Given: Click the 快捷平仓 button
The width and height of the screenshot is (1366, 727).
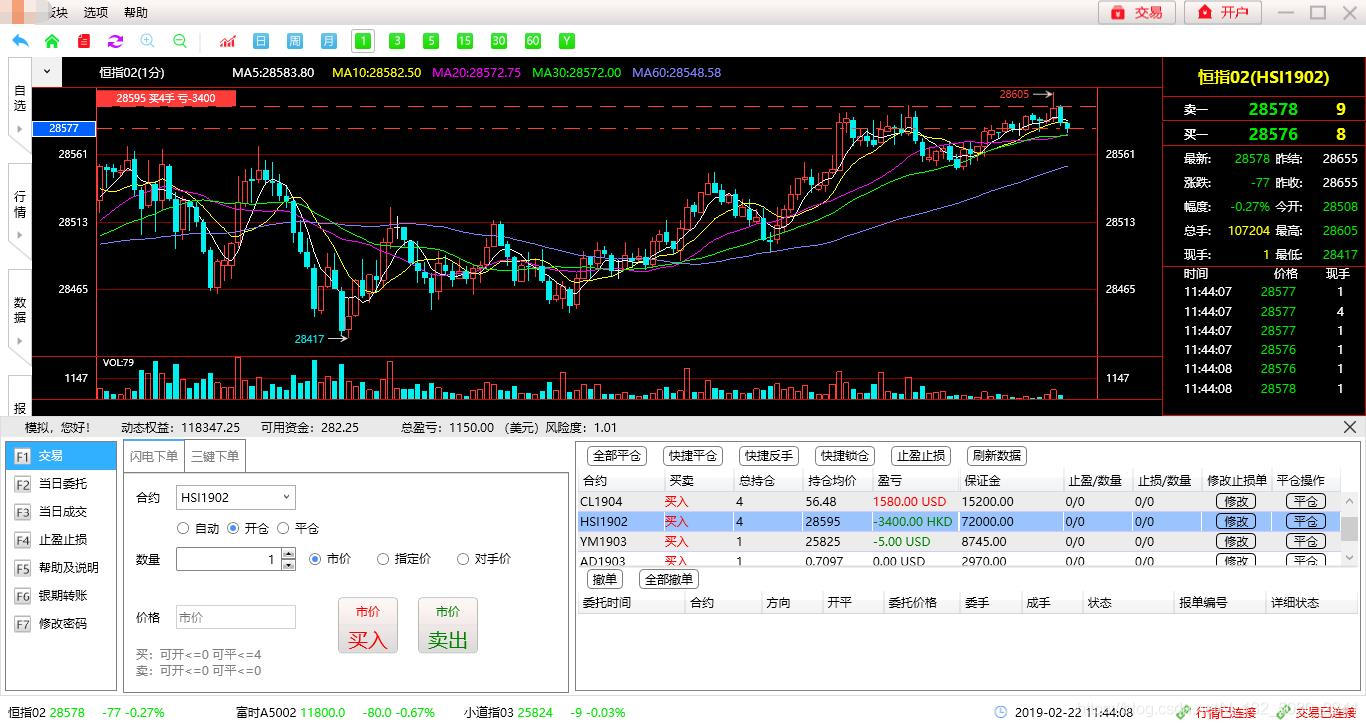Looking at the screenshot, I should pos(693,456).
